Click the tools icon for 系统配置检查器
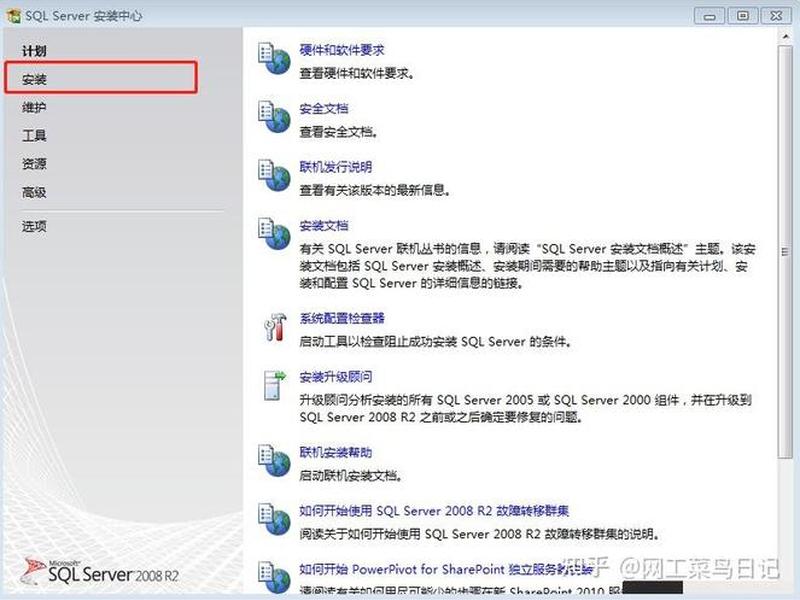800x600 pixels. click(275, 327)
